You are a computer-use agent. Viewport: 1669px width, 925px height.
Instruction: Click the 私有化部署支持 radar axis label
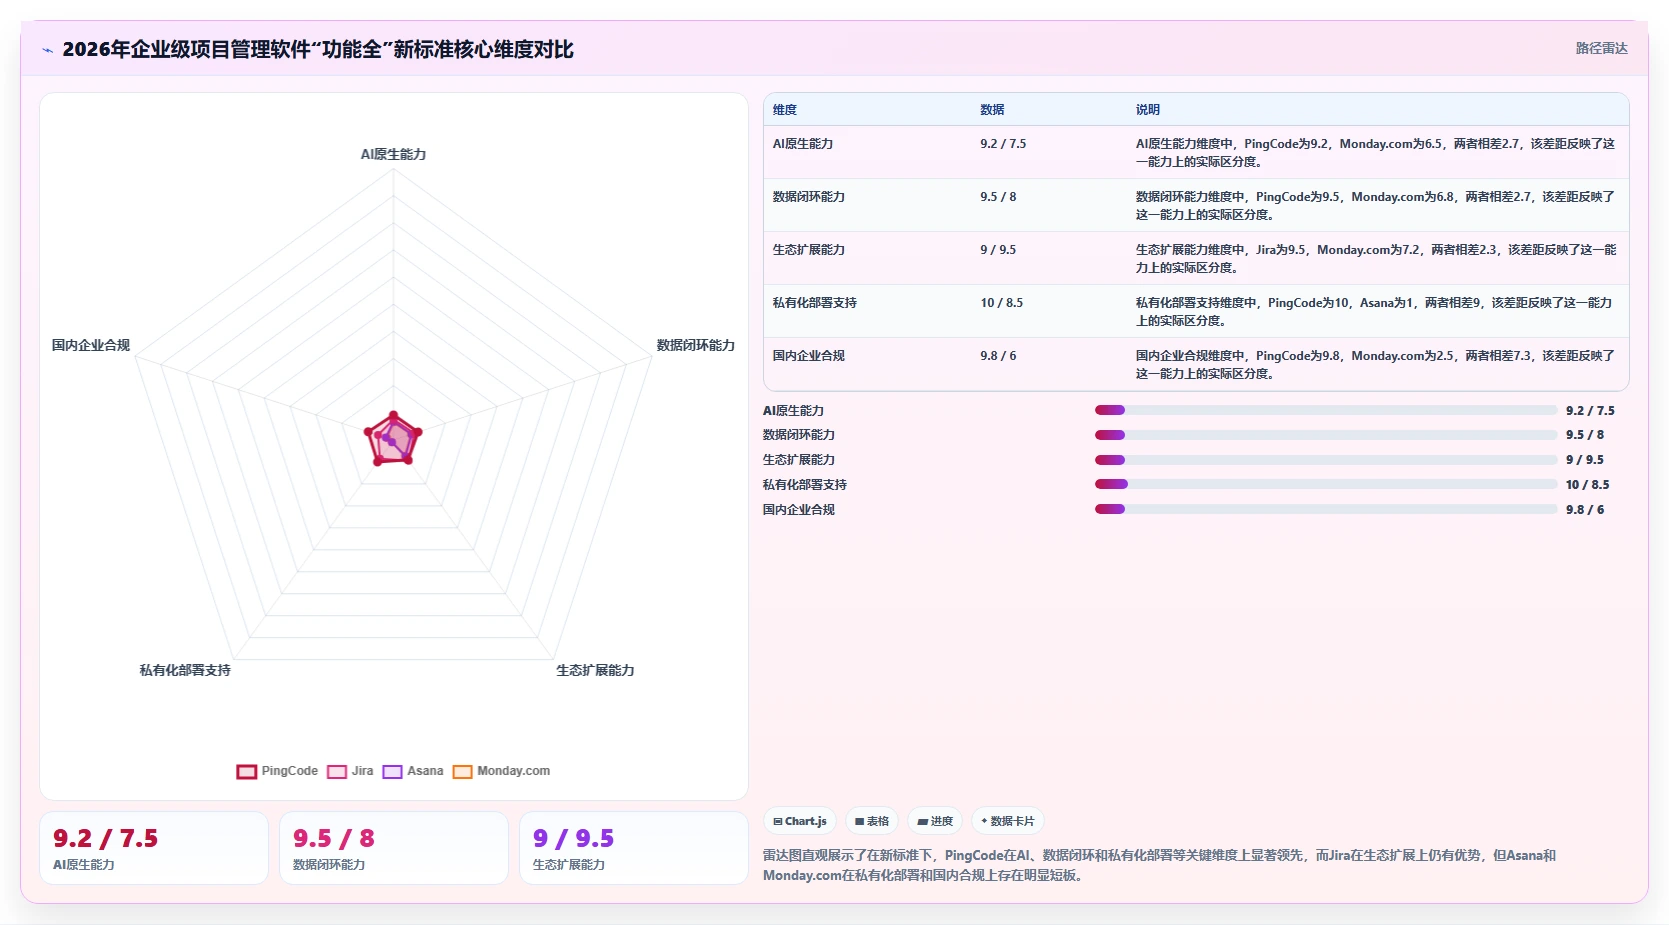click(x=185, y=670)
